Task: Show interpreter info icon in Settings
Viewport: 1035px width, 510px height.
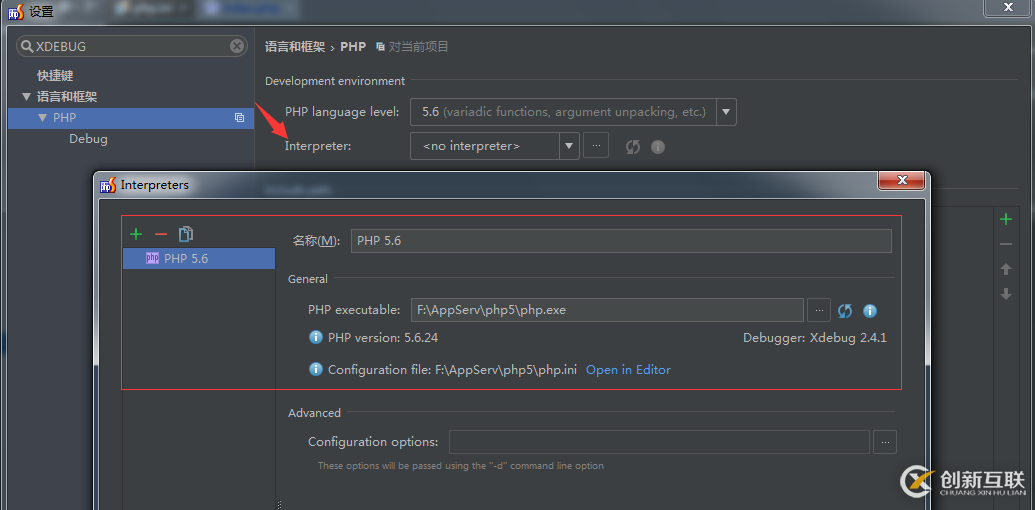Action: (x=657, y=146)
